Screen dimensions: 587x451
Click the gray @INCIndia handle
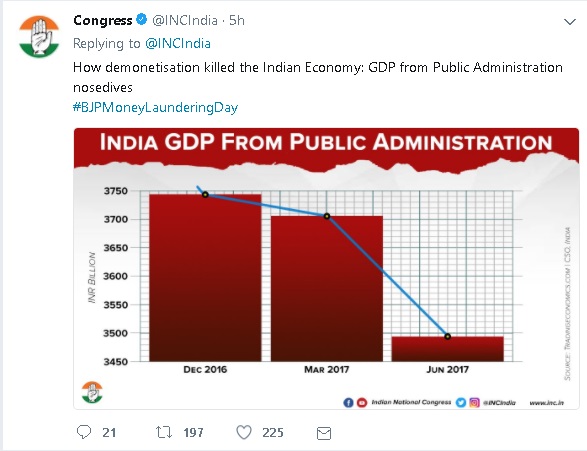185,20
